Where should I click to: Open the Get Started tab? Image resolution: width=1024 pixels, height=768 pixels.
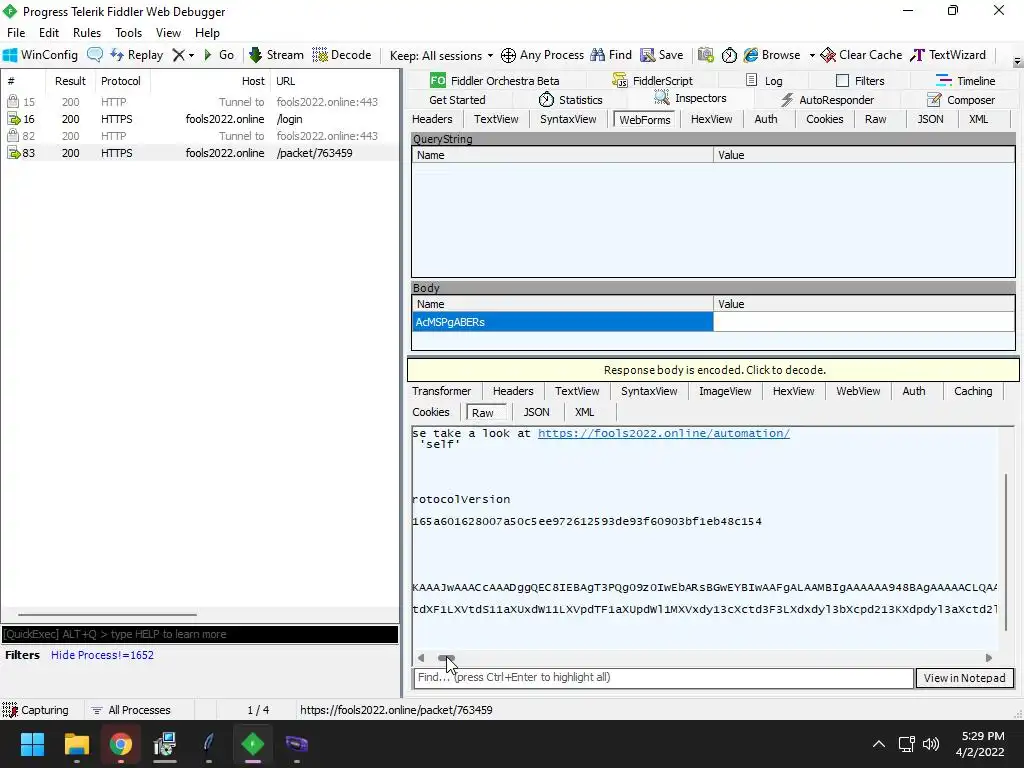click(x=457, y=100)
